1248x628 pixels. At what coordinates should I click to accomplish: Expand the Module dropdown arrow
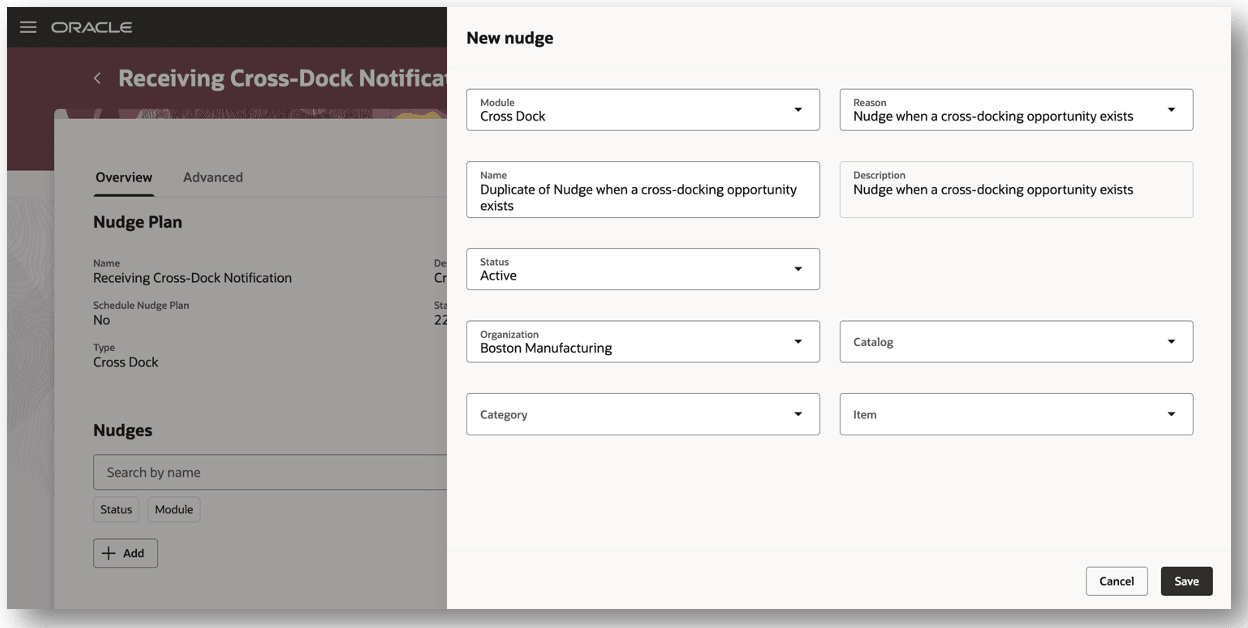click(x=798, y=110)
